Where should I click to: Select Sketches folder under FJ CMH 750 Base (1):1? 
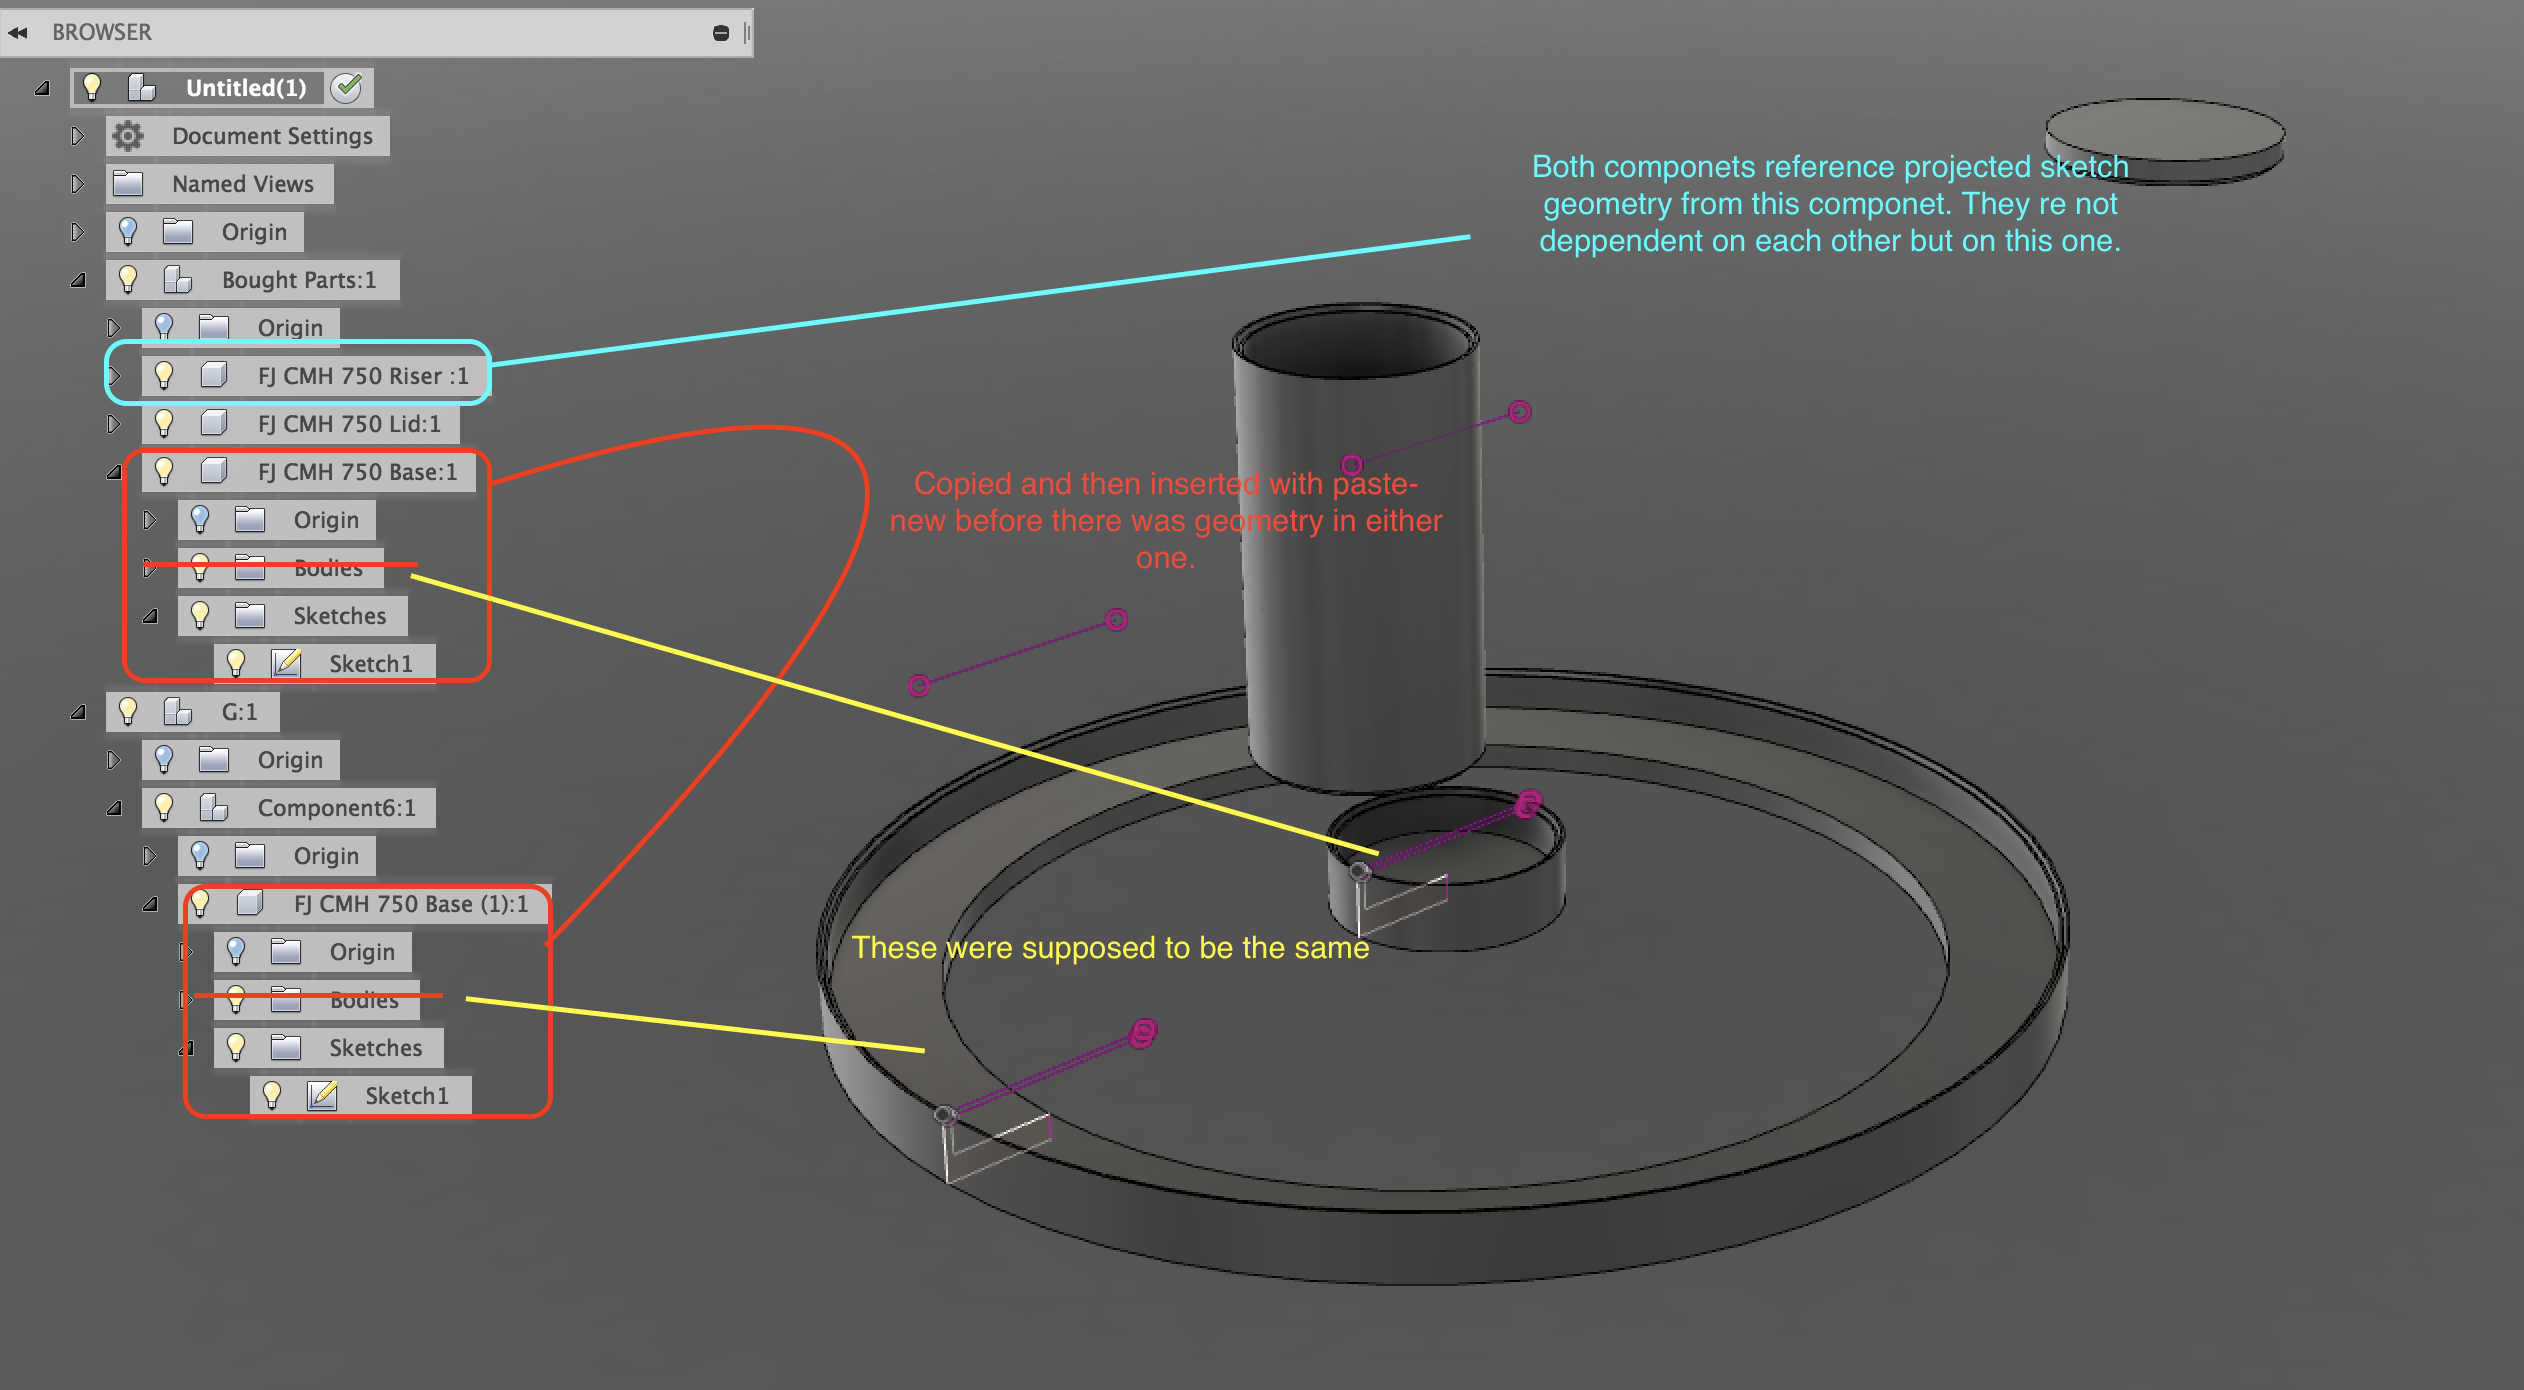(x=329, y=1048)
